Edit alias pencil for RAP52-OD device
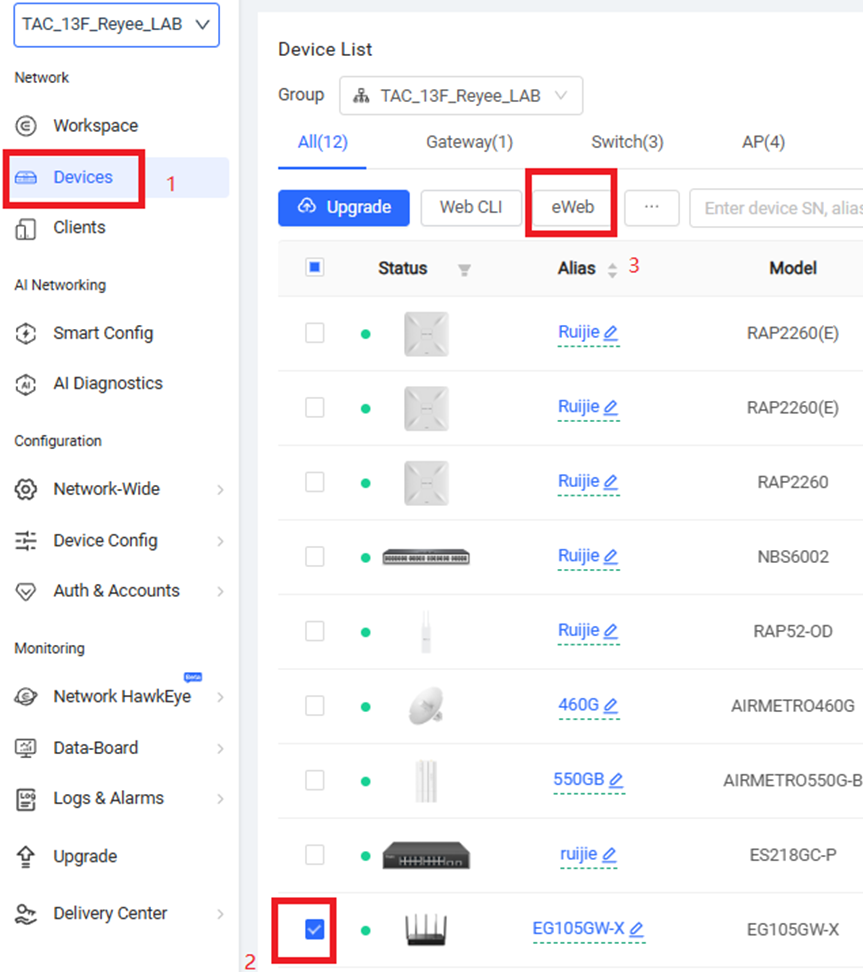 click(611, 630)
